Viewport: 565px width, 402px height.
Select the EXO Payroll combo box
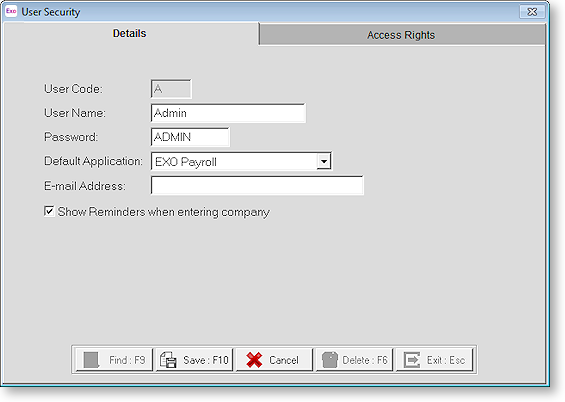tap(241, 161)
